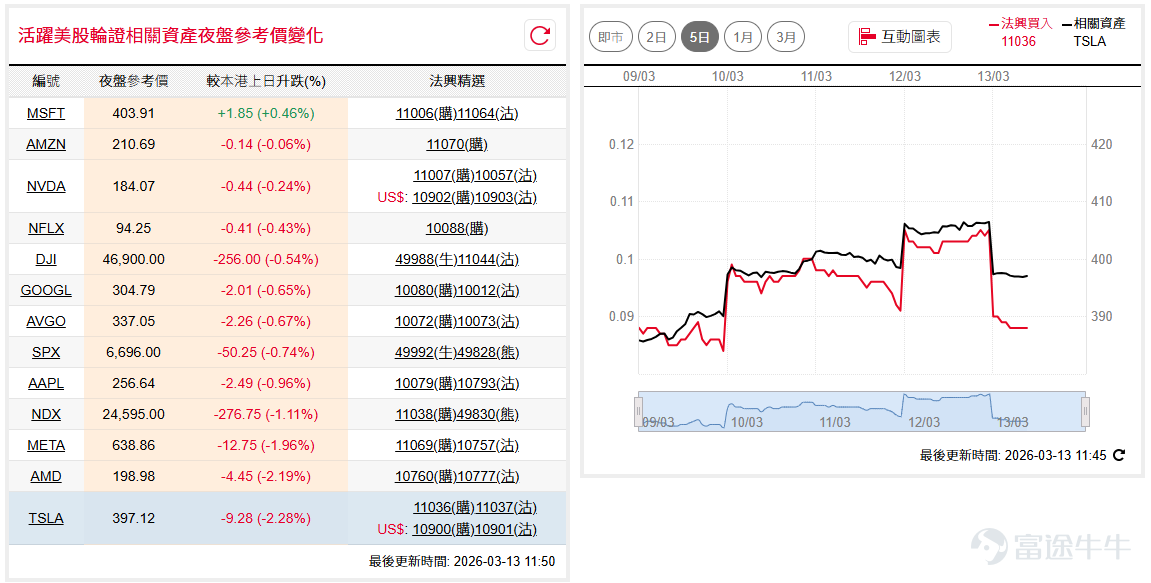Open warrant 10080(購) for GOOGL
This screenshot has width=1151, height=583.
coord(426,290)
